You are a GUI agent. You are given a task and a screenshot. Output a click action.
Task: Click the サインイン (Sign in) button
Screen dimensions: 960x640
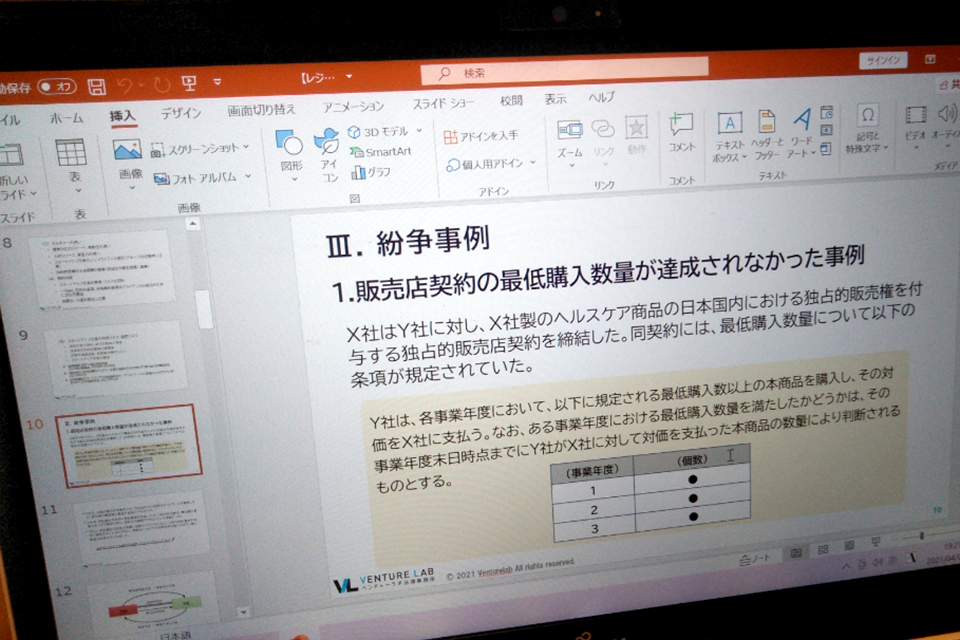[883, 60]
